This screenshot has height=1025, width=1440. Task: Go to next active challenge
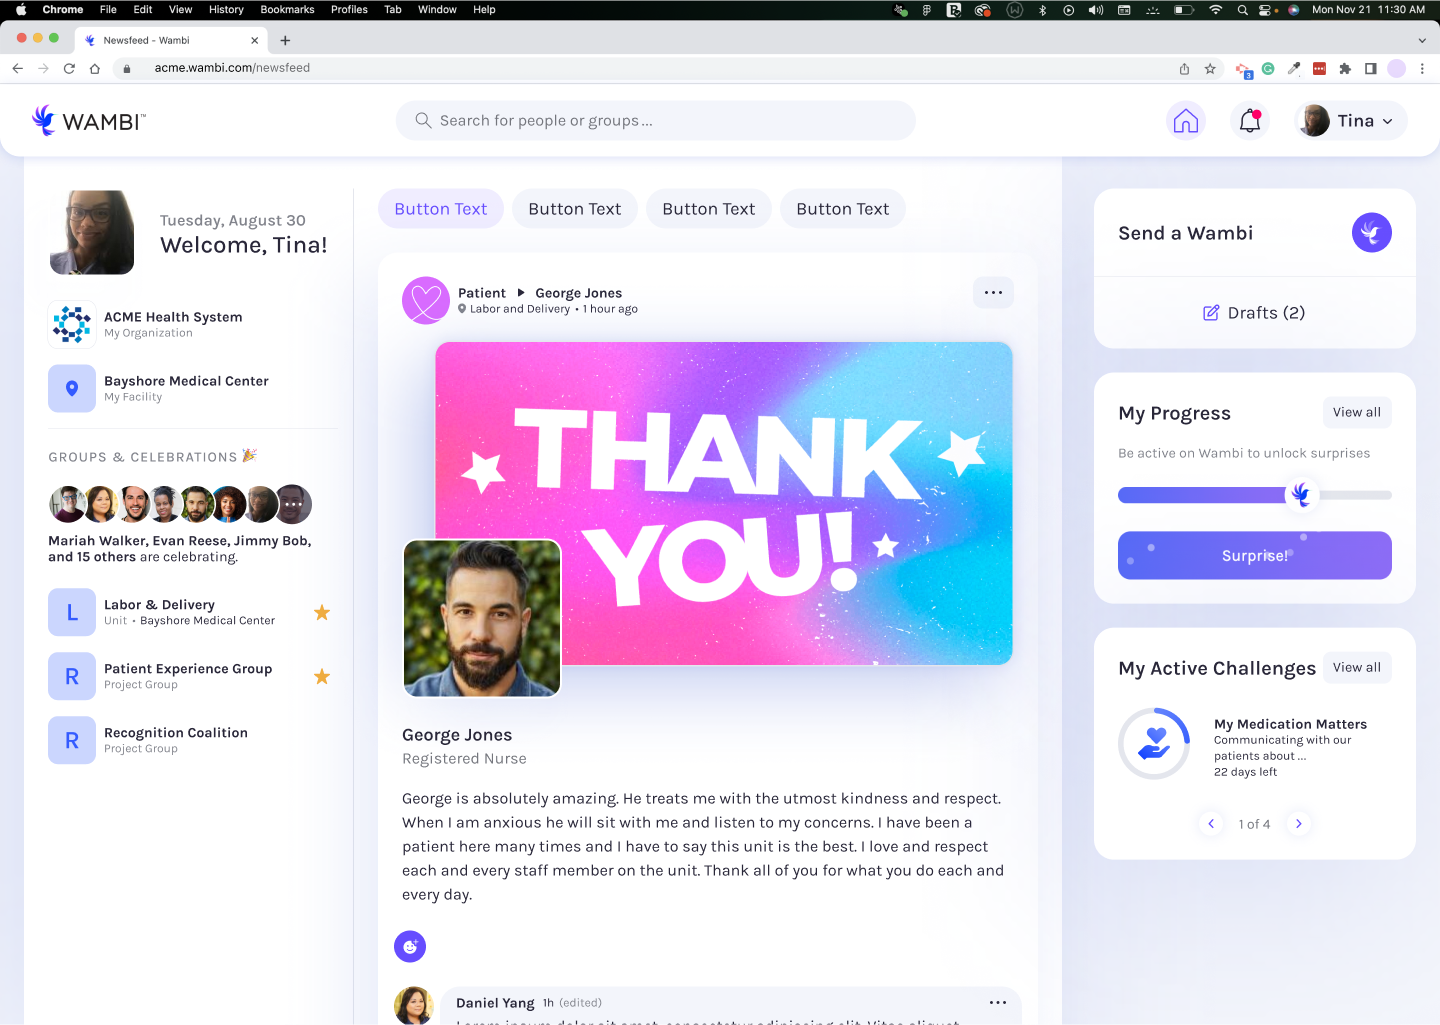1298,824
